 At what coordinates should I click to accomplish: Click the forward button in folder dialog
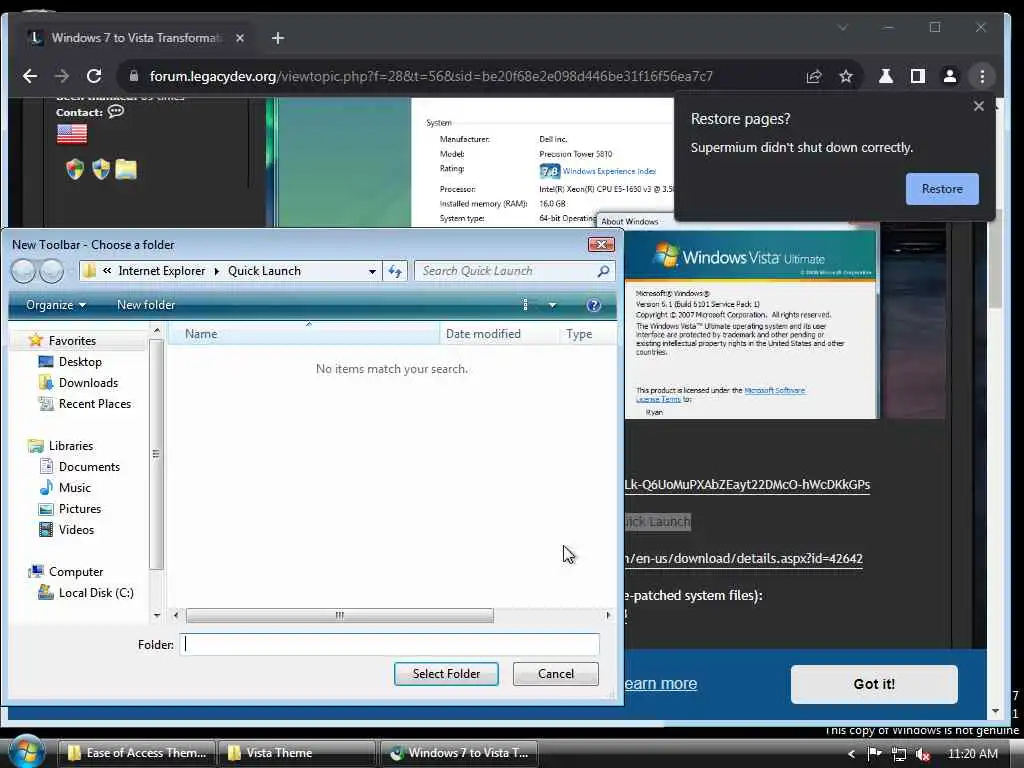(x=52, y=271)
